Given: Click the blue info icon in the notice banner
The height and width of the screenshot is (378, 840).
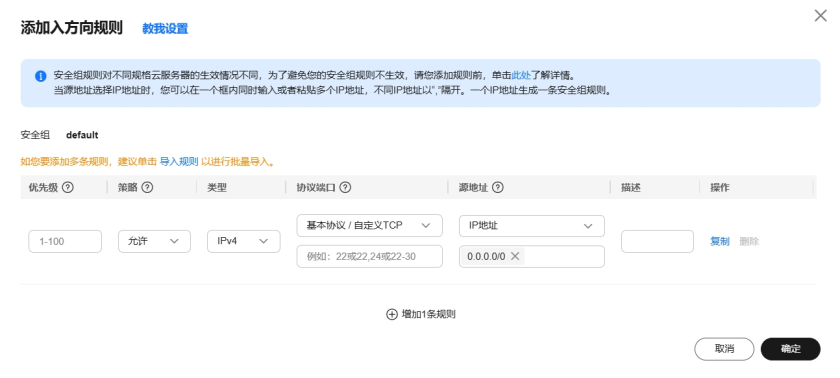Looking at the screenshot, I should tap(41, 76).
